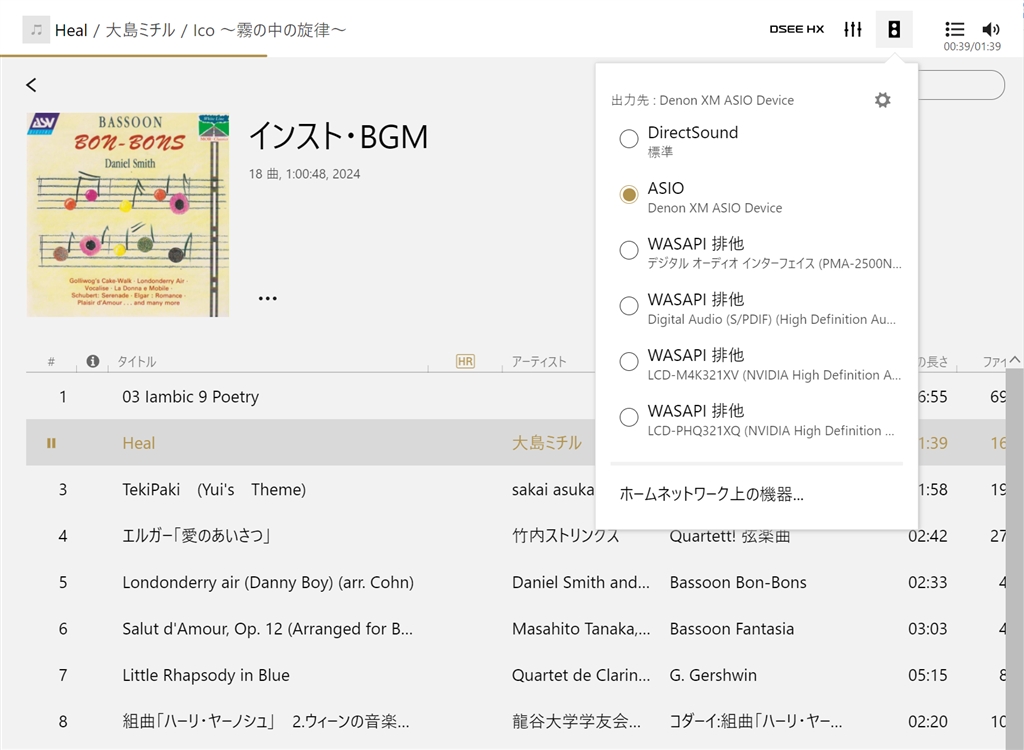Sort by タイトル column header
The height and width of the screenshot is (750, 1024).
click(136, 361)
